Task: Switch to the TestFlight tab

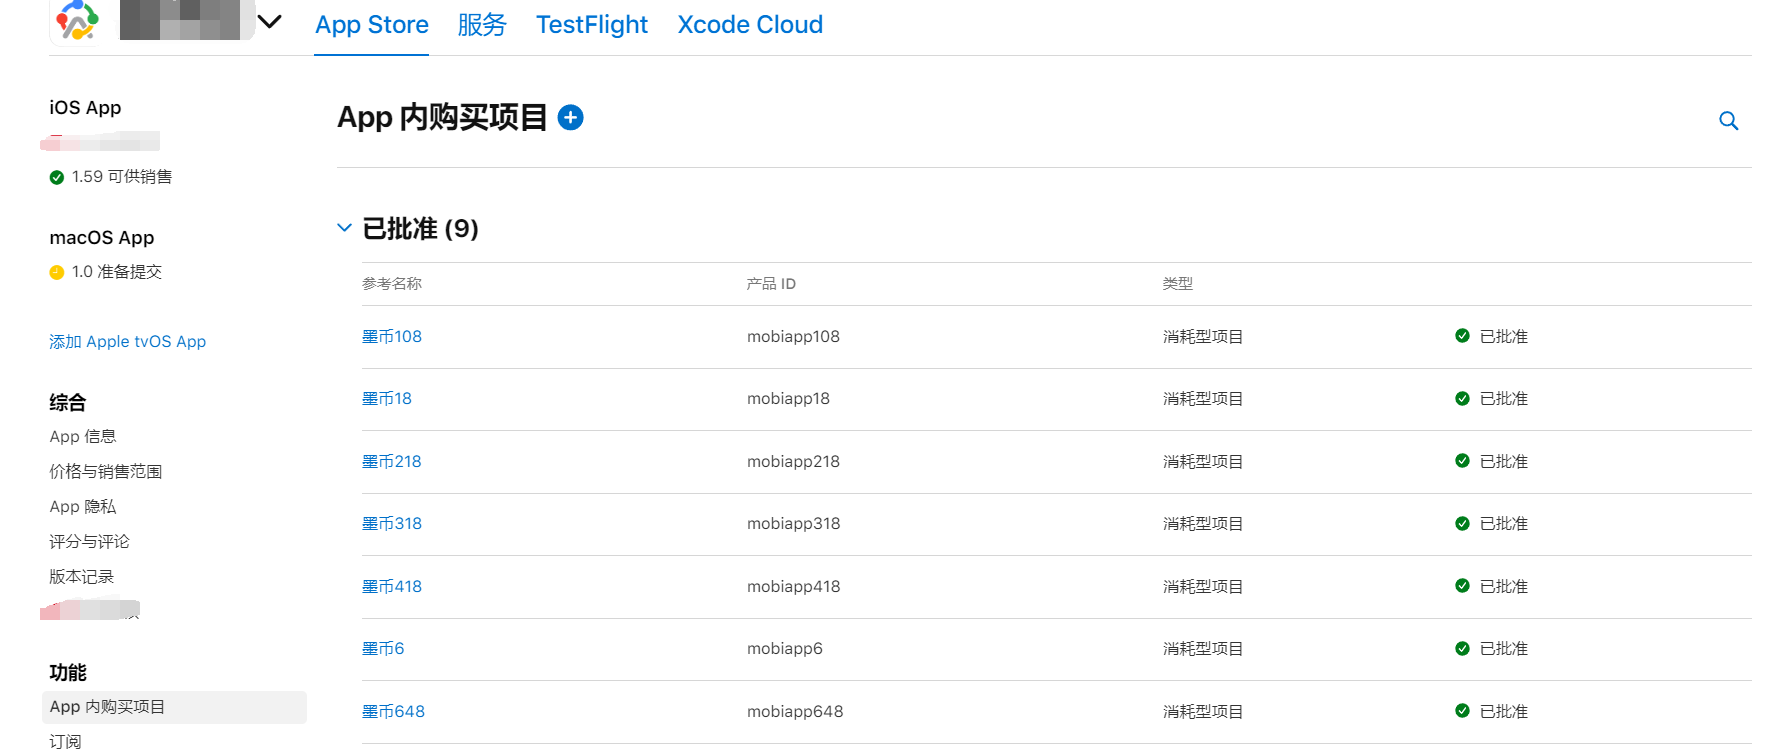Action: (591, 25)
